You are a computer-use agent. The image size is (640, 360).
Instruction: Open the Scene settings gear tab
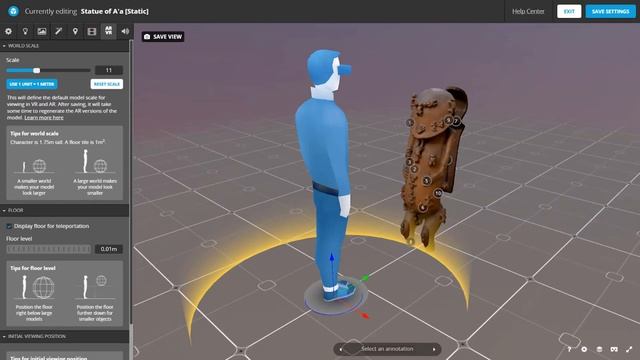(8, 31)
